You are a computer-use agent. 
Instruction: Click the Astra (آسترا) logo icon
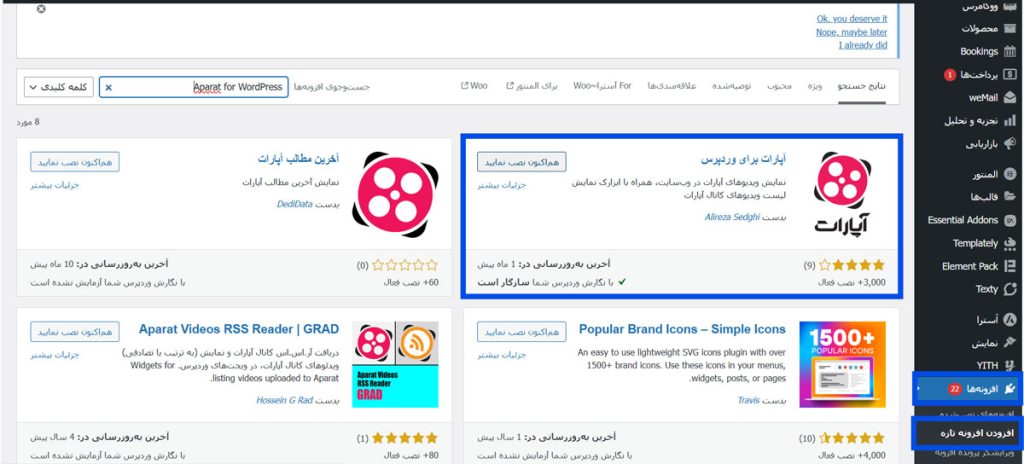(1009, 320)
